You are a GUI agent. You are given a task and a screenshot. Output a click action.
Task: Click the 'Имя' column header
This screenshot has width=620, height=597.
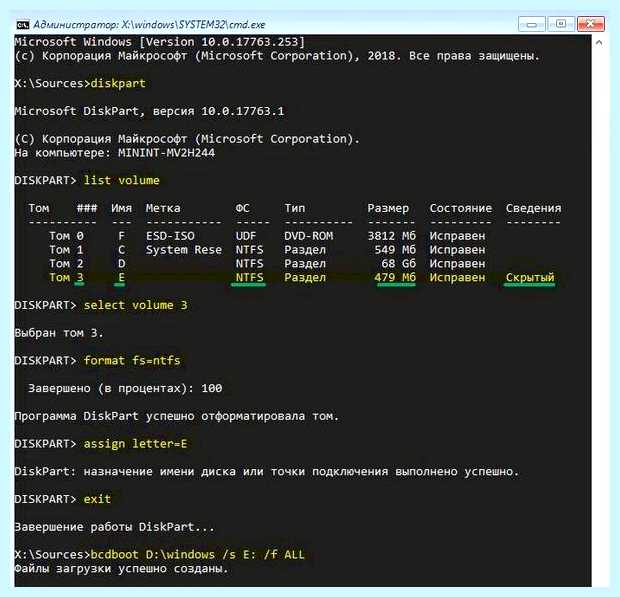[121, 208]
